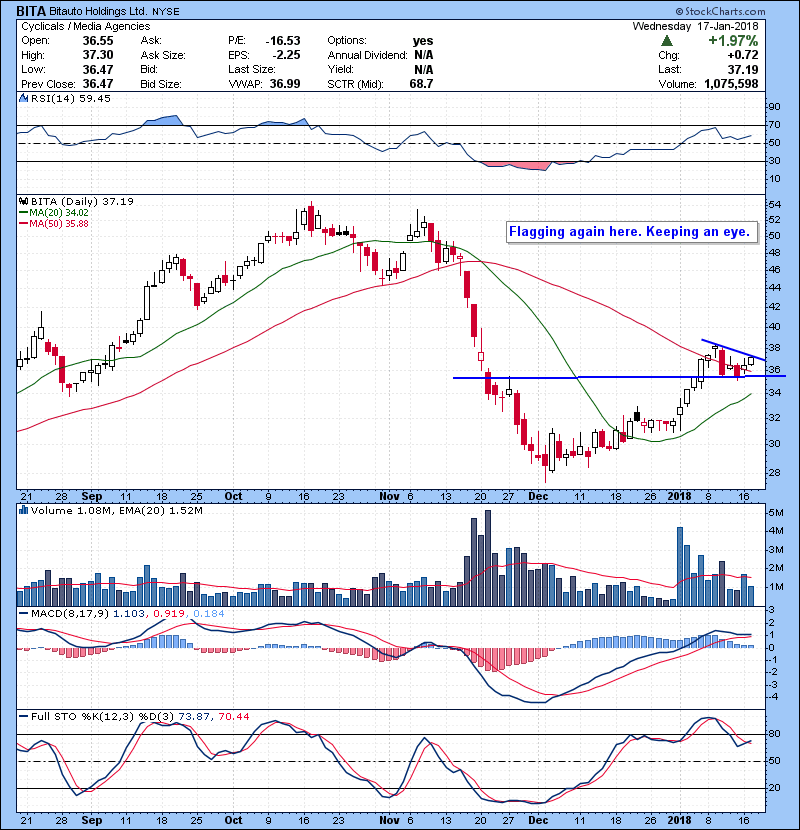Click the Dec label on price chart axis
Screen dimensions: 800x830
pos(538,497)
